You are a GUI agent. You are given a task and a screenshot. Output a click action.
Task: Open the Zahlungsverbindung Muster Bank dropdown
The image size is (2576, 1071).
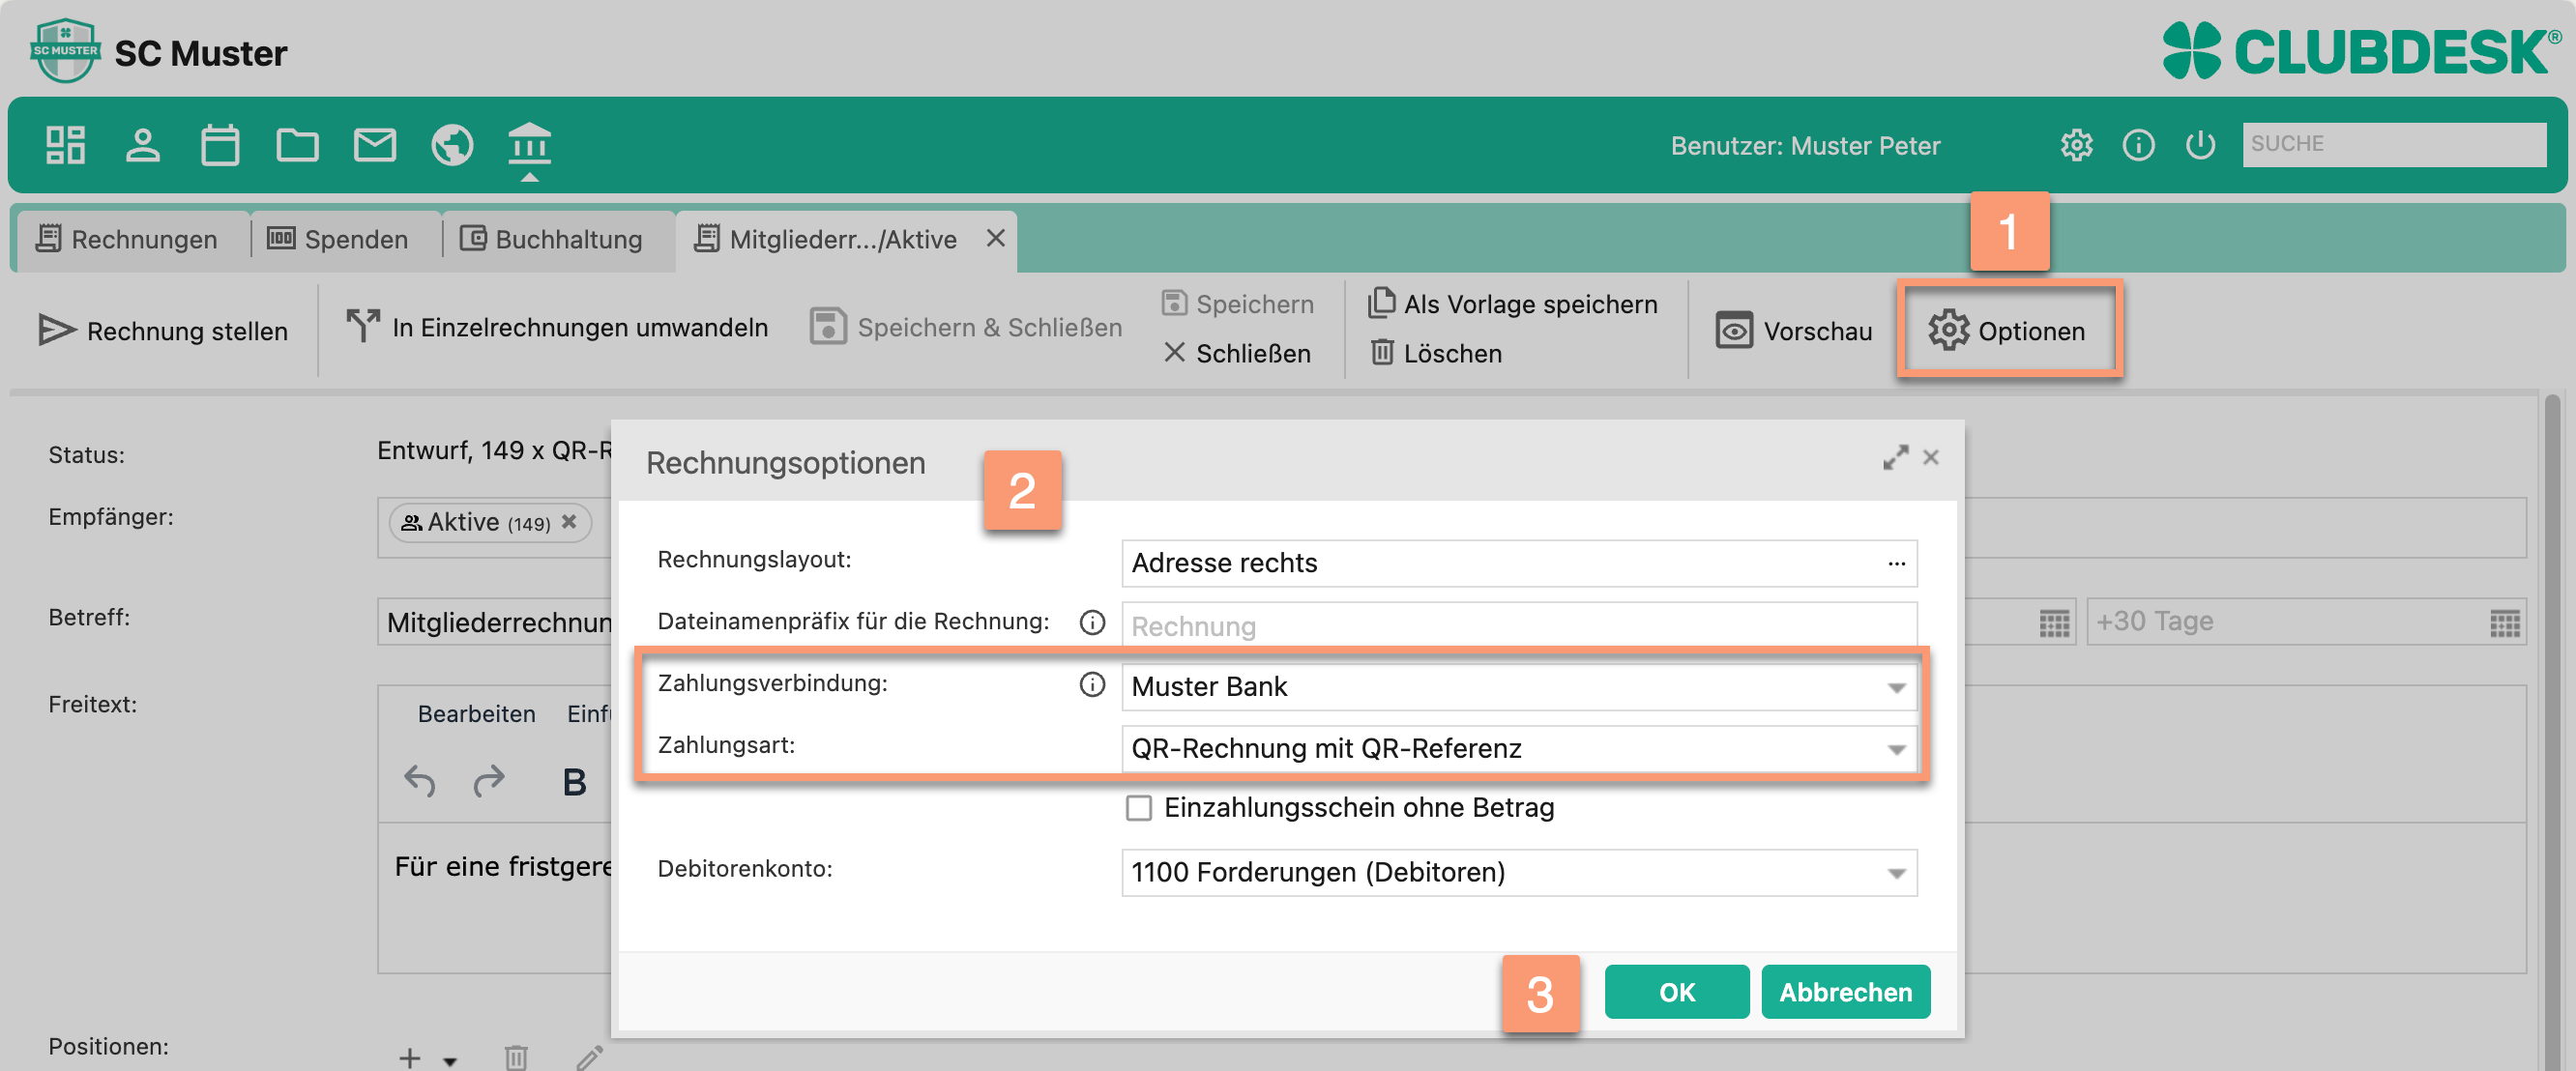click(1896, 687)
